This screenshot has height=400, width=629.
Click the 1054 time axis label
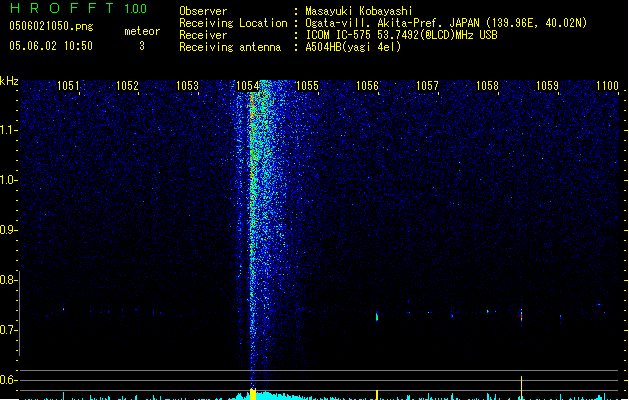point(248,85)
